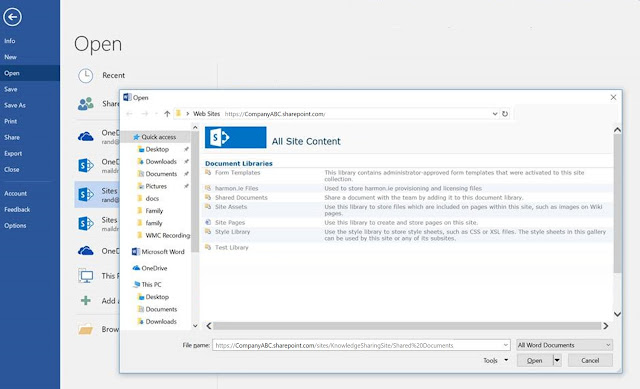Select Downloads under Quick access
The width and height of the screenshot is (640, 389).
point(161,162)
